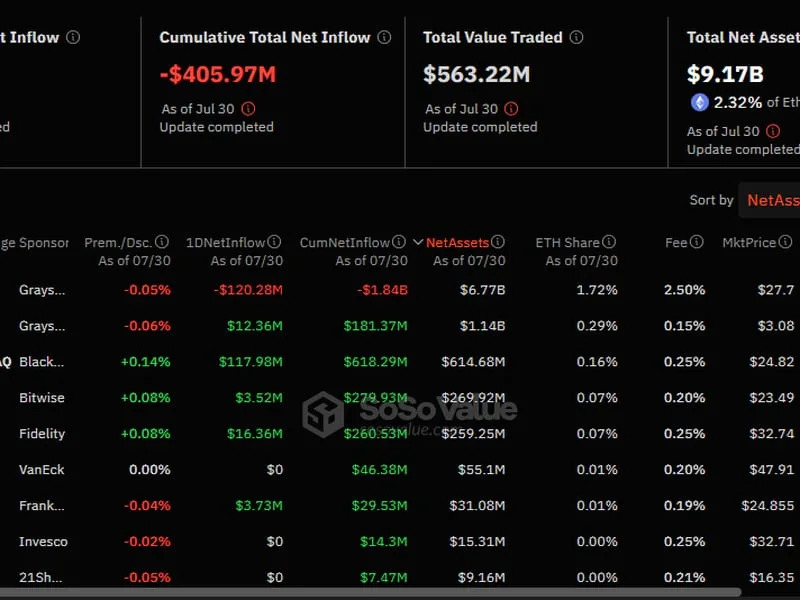Click info icon beside Cumulative Total Net Inflow
800x600 pixels.
[x=384, y=37]
